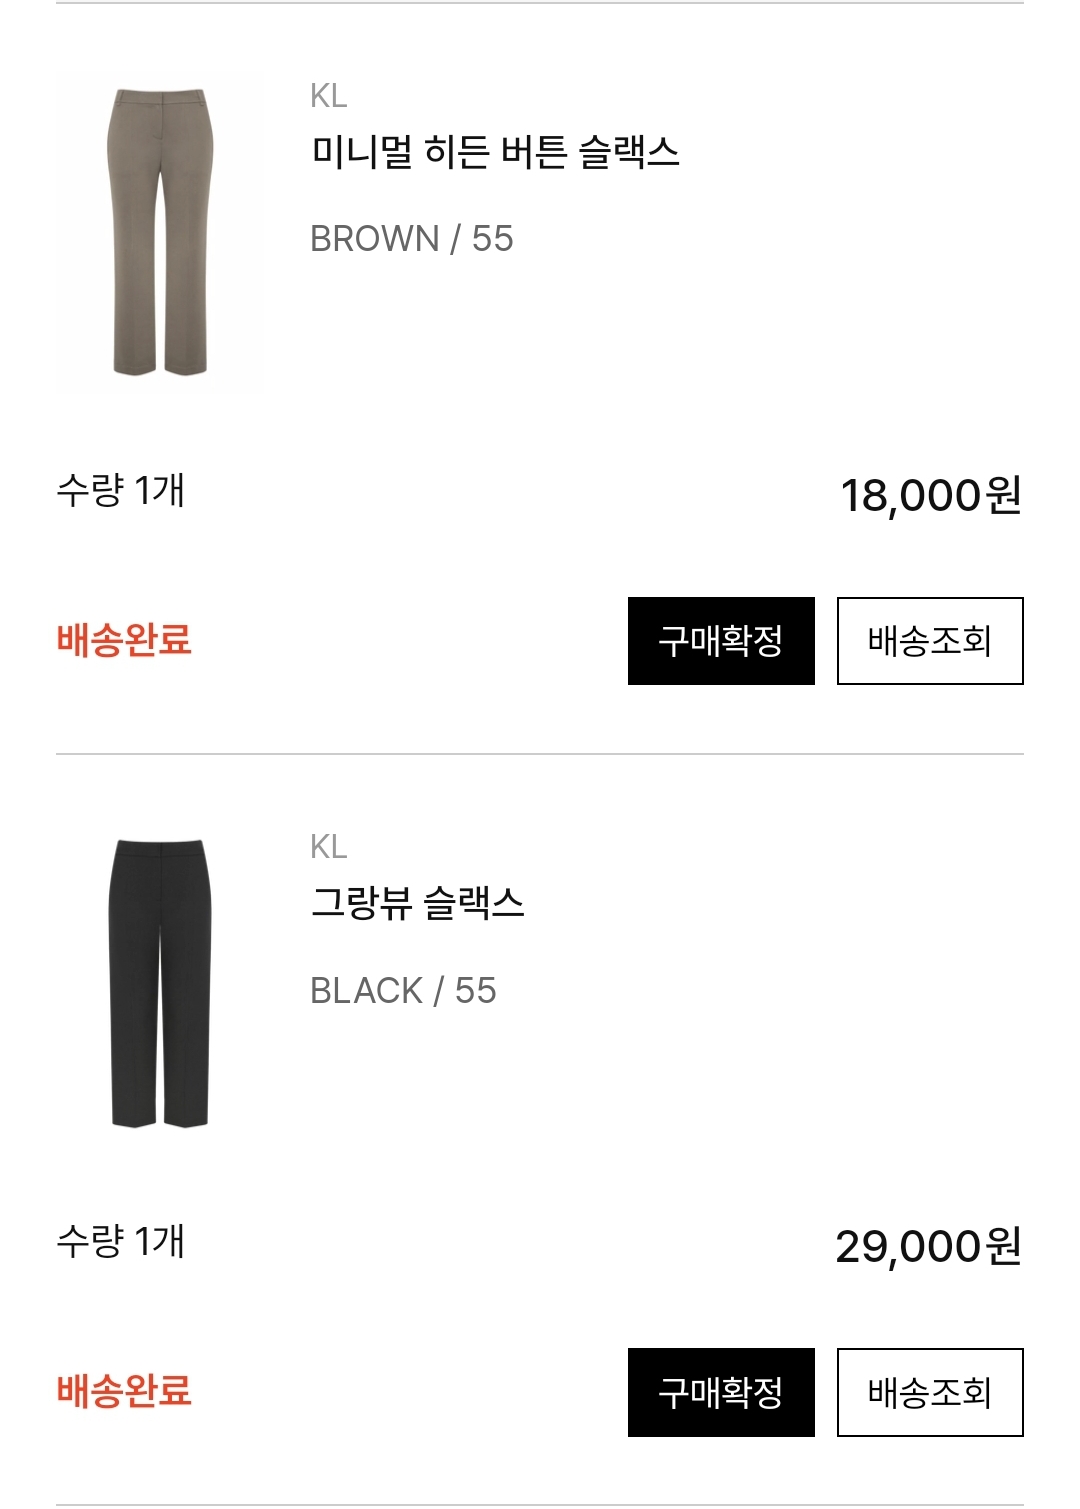The height and width of the screenshot is (1509, 1080).
Task: Open the 그랑뷰 슬랙스 product title
Action: tap(417, 903)
